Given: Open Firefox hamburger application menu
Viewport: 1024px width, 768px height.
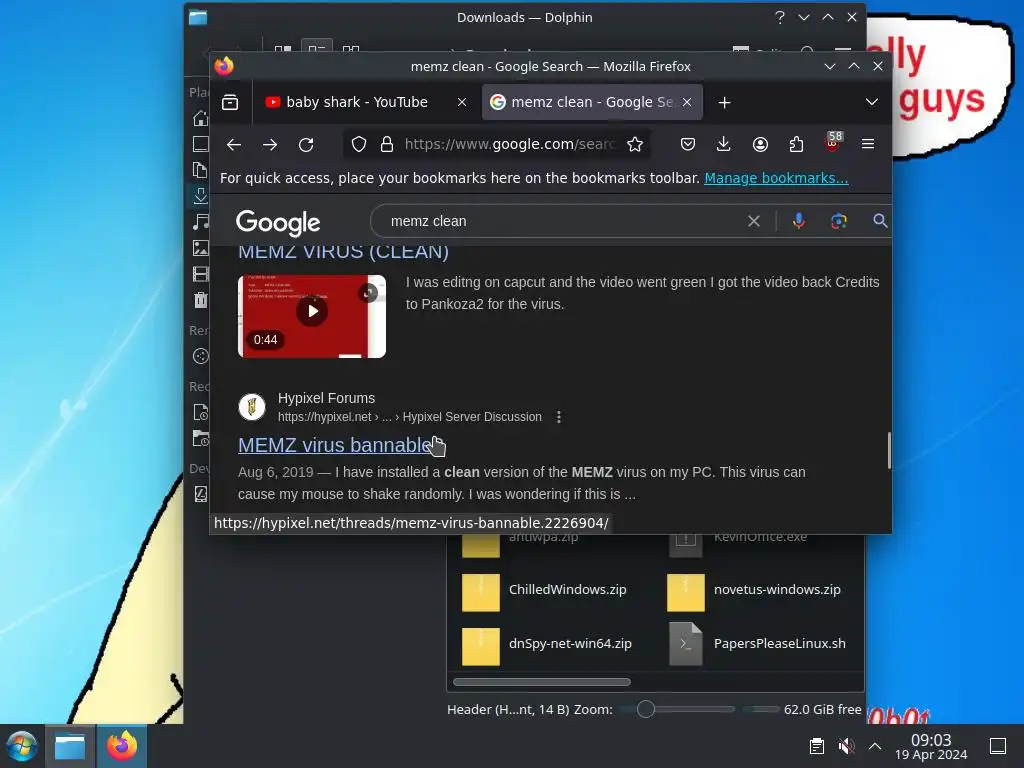Looking at the screenshot, I should (x=868, y=144).
